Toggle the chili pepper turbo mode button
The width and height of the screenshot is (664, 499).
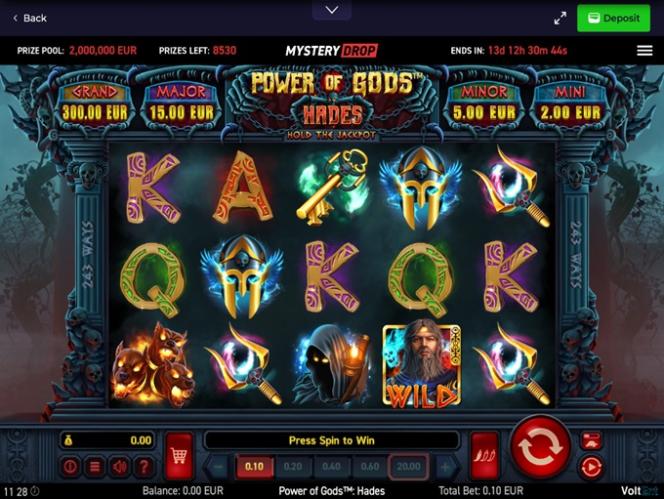[484, 455]
